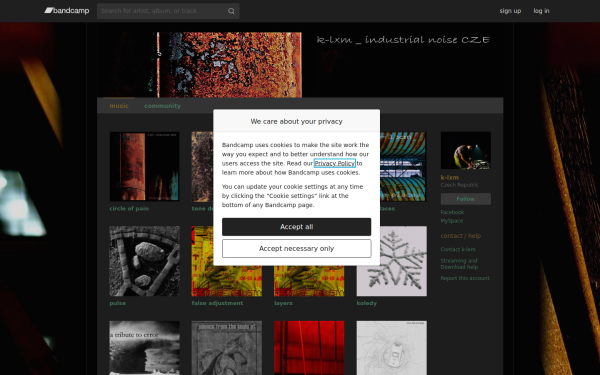Click Contact k-lxm
This screenshot has width=600, height=375.
tap(458, 249)
